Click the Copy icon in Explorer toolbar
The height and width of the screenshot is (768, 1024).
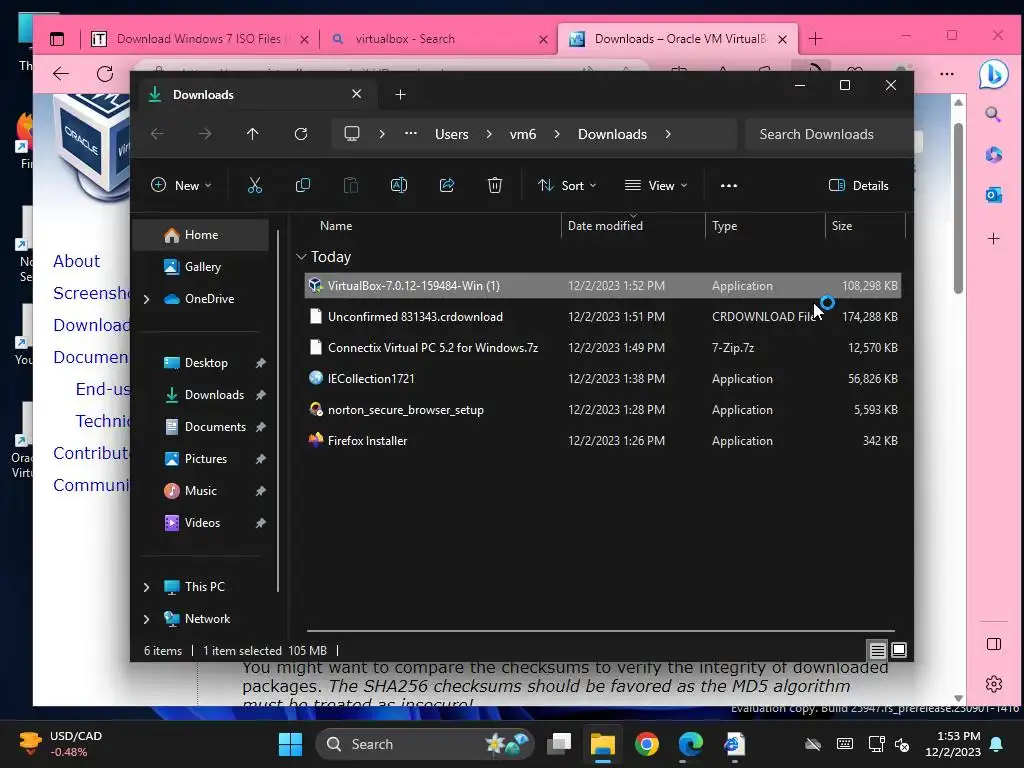(302, 185)
